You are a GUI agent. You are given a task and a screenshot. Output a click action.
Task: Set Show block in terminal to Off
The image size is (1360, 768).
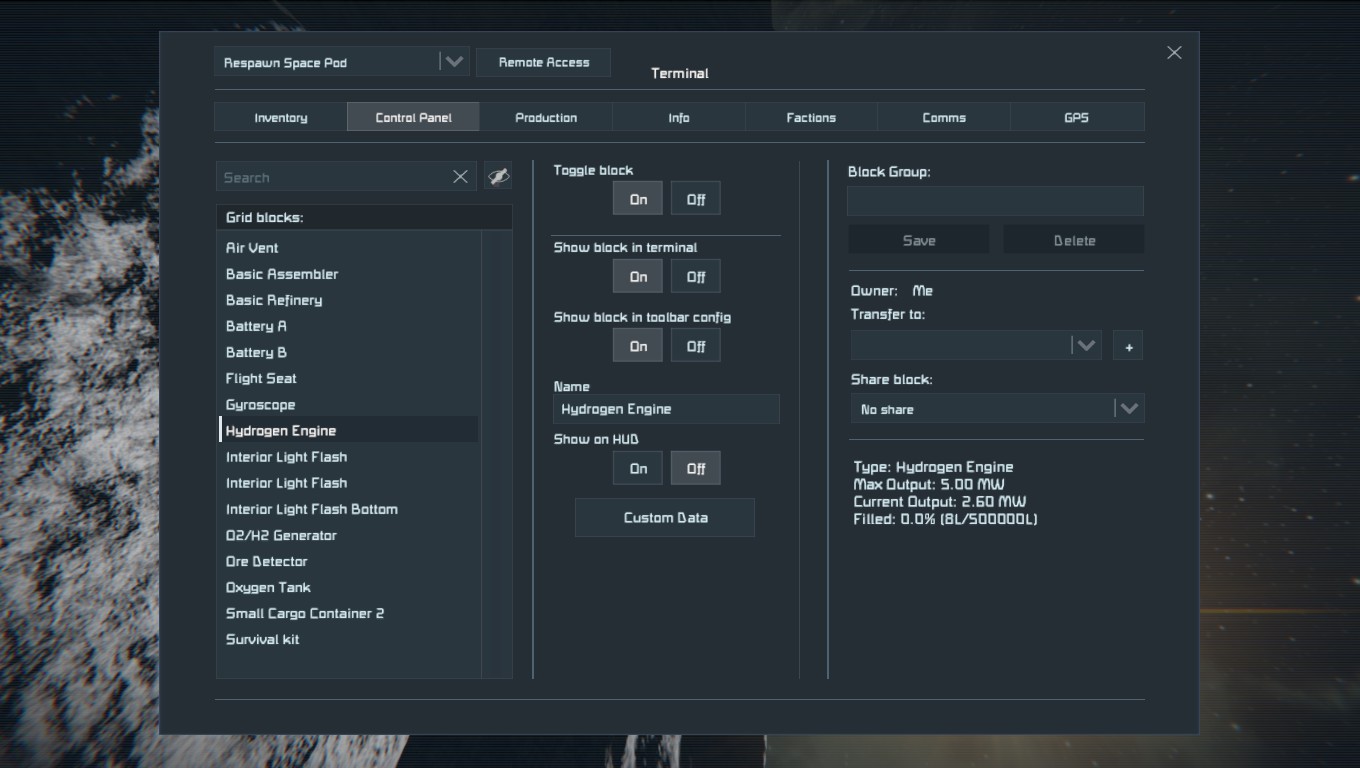(695, 277)
